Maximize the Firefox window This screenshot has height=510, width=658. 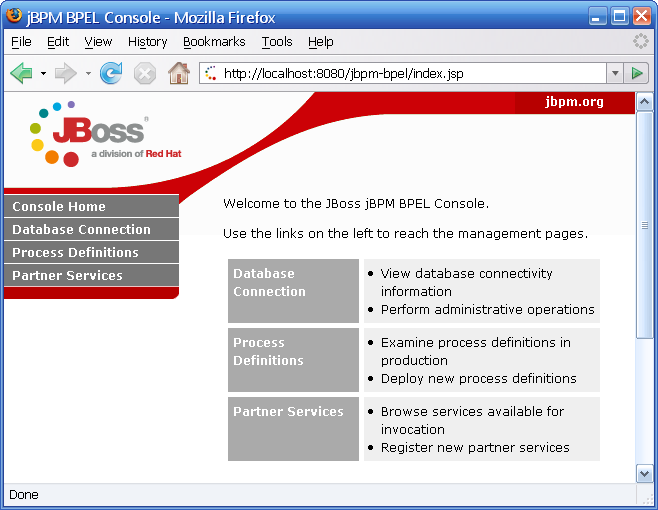click(619, 17)
